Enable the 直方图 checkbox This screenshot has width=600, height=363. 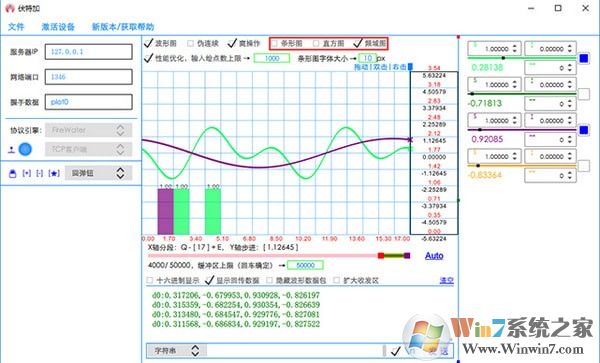pos(316,44)
